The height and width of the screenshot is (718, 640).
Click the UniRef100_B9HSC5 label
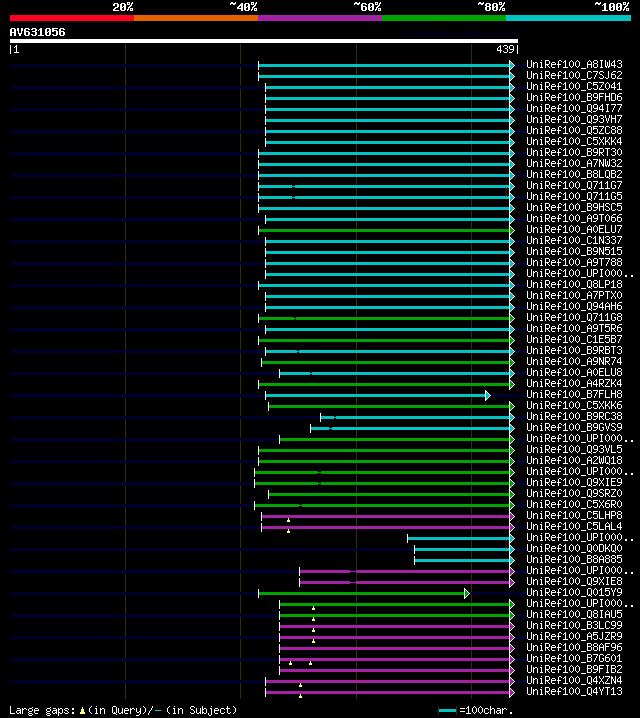(574, 207)
